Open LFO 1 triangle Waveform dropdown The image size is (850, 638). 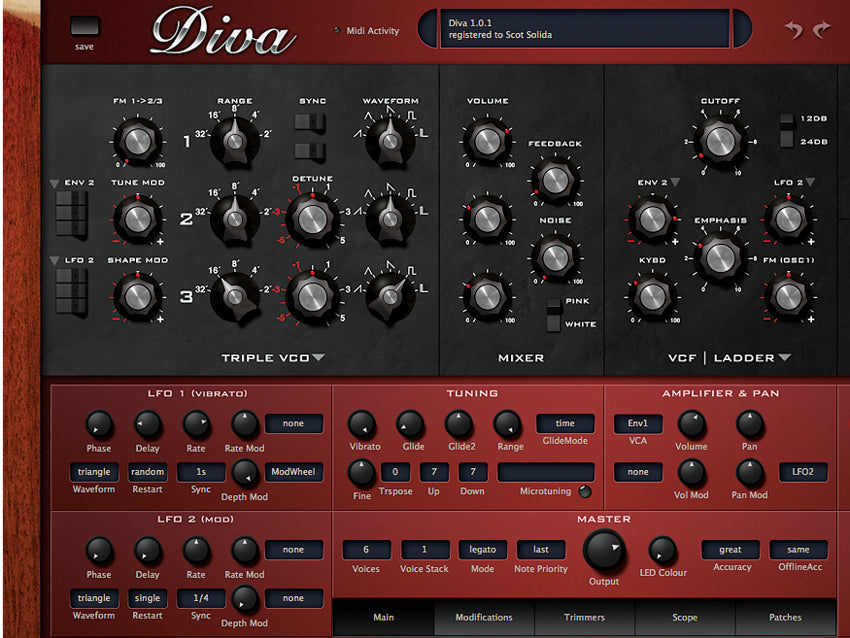94,472
